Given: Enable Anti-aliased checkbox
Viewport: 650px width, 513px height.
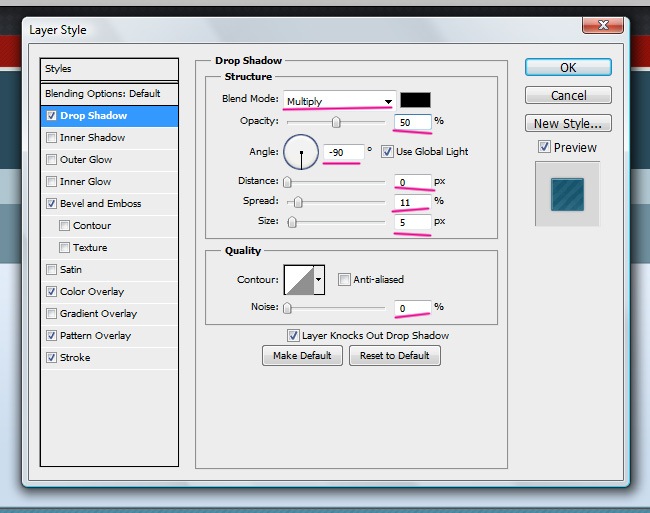Looking at the screenshot, I should 344,280.
